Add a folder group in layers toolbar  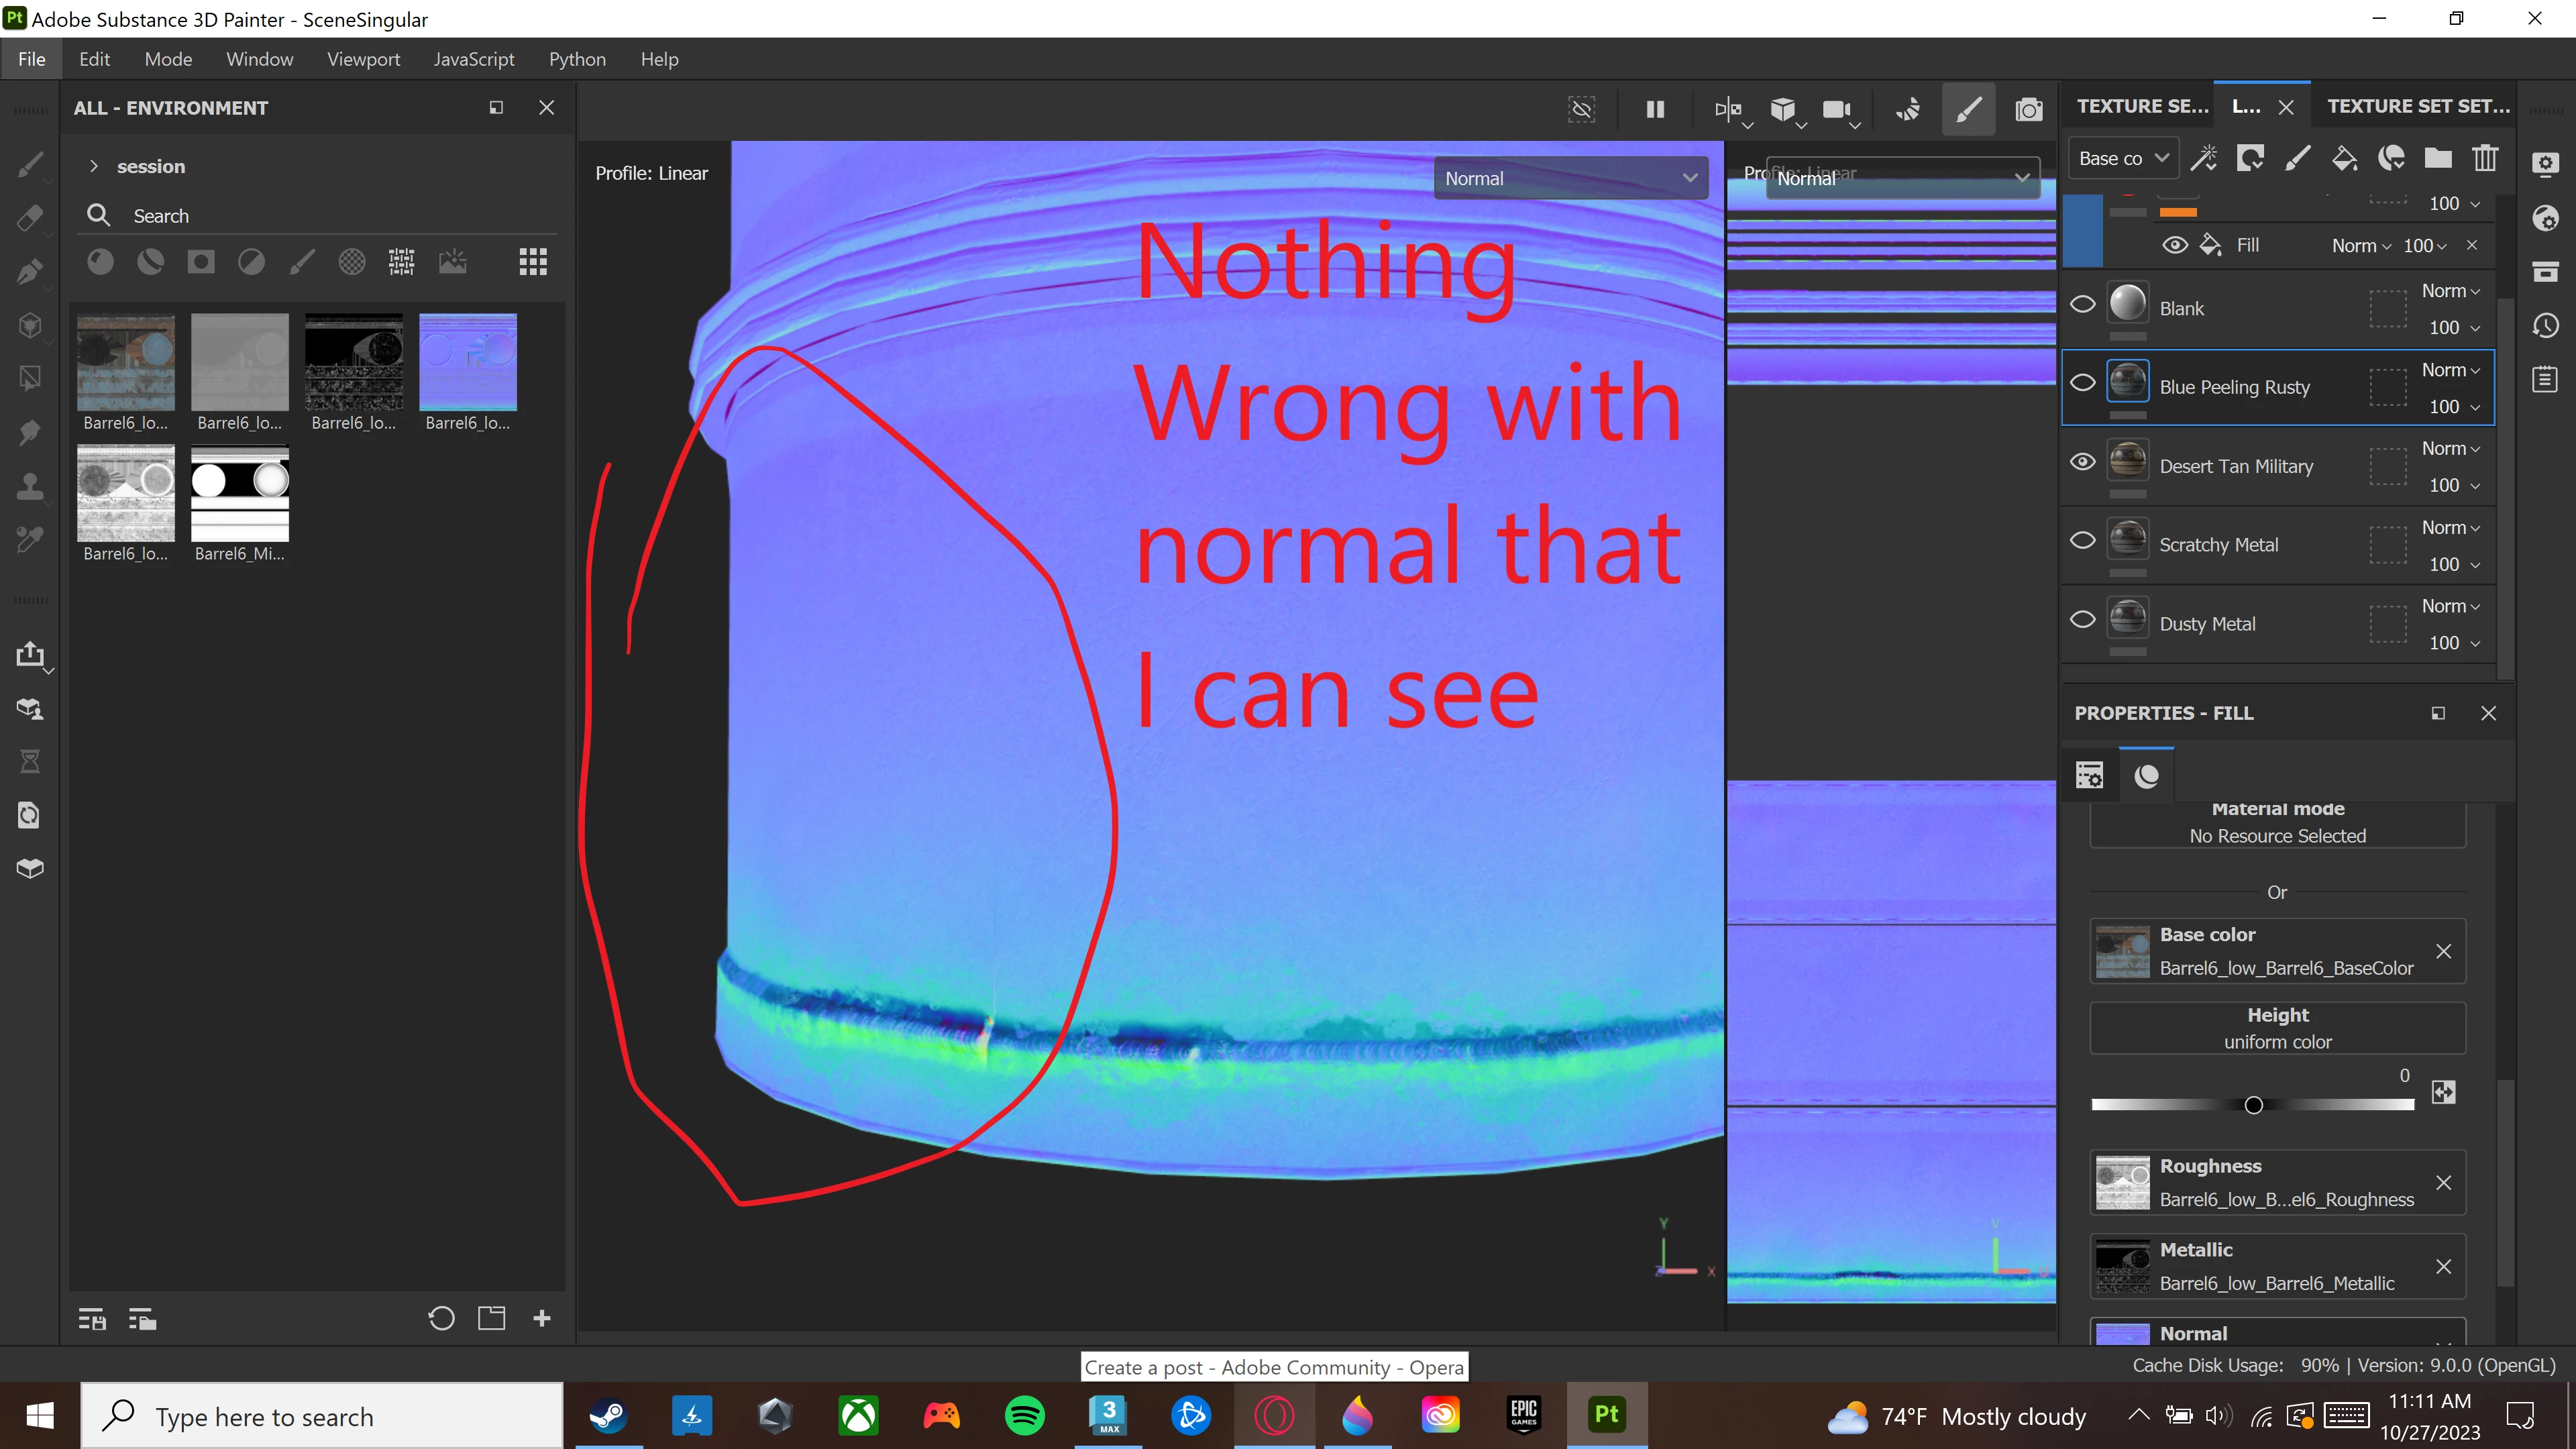tap(2438, 158)
